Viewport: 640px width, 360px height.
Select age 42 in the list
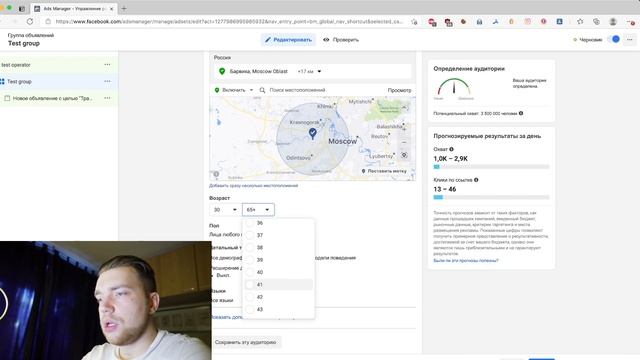click(279, 297)
